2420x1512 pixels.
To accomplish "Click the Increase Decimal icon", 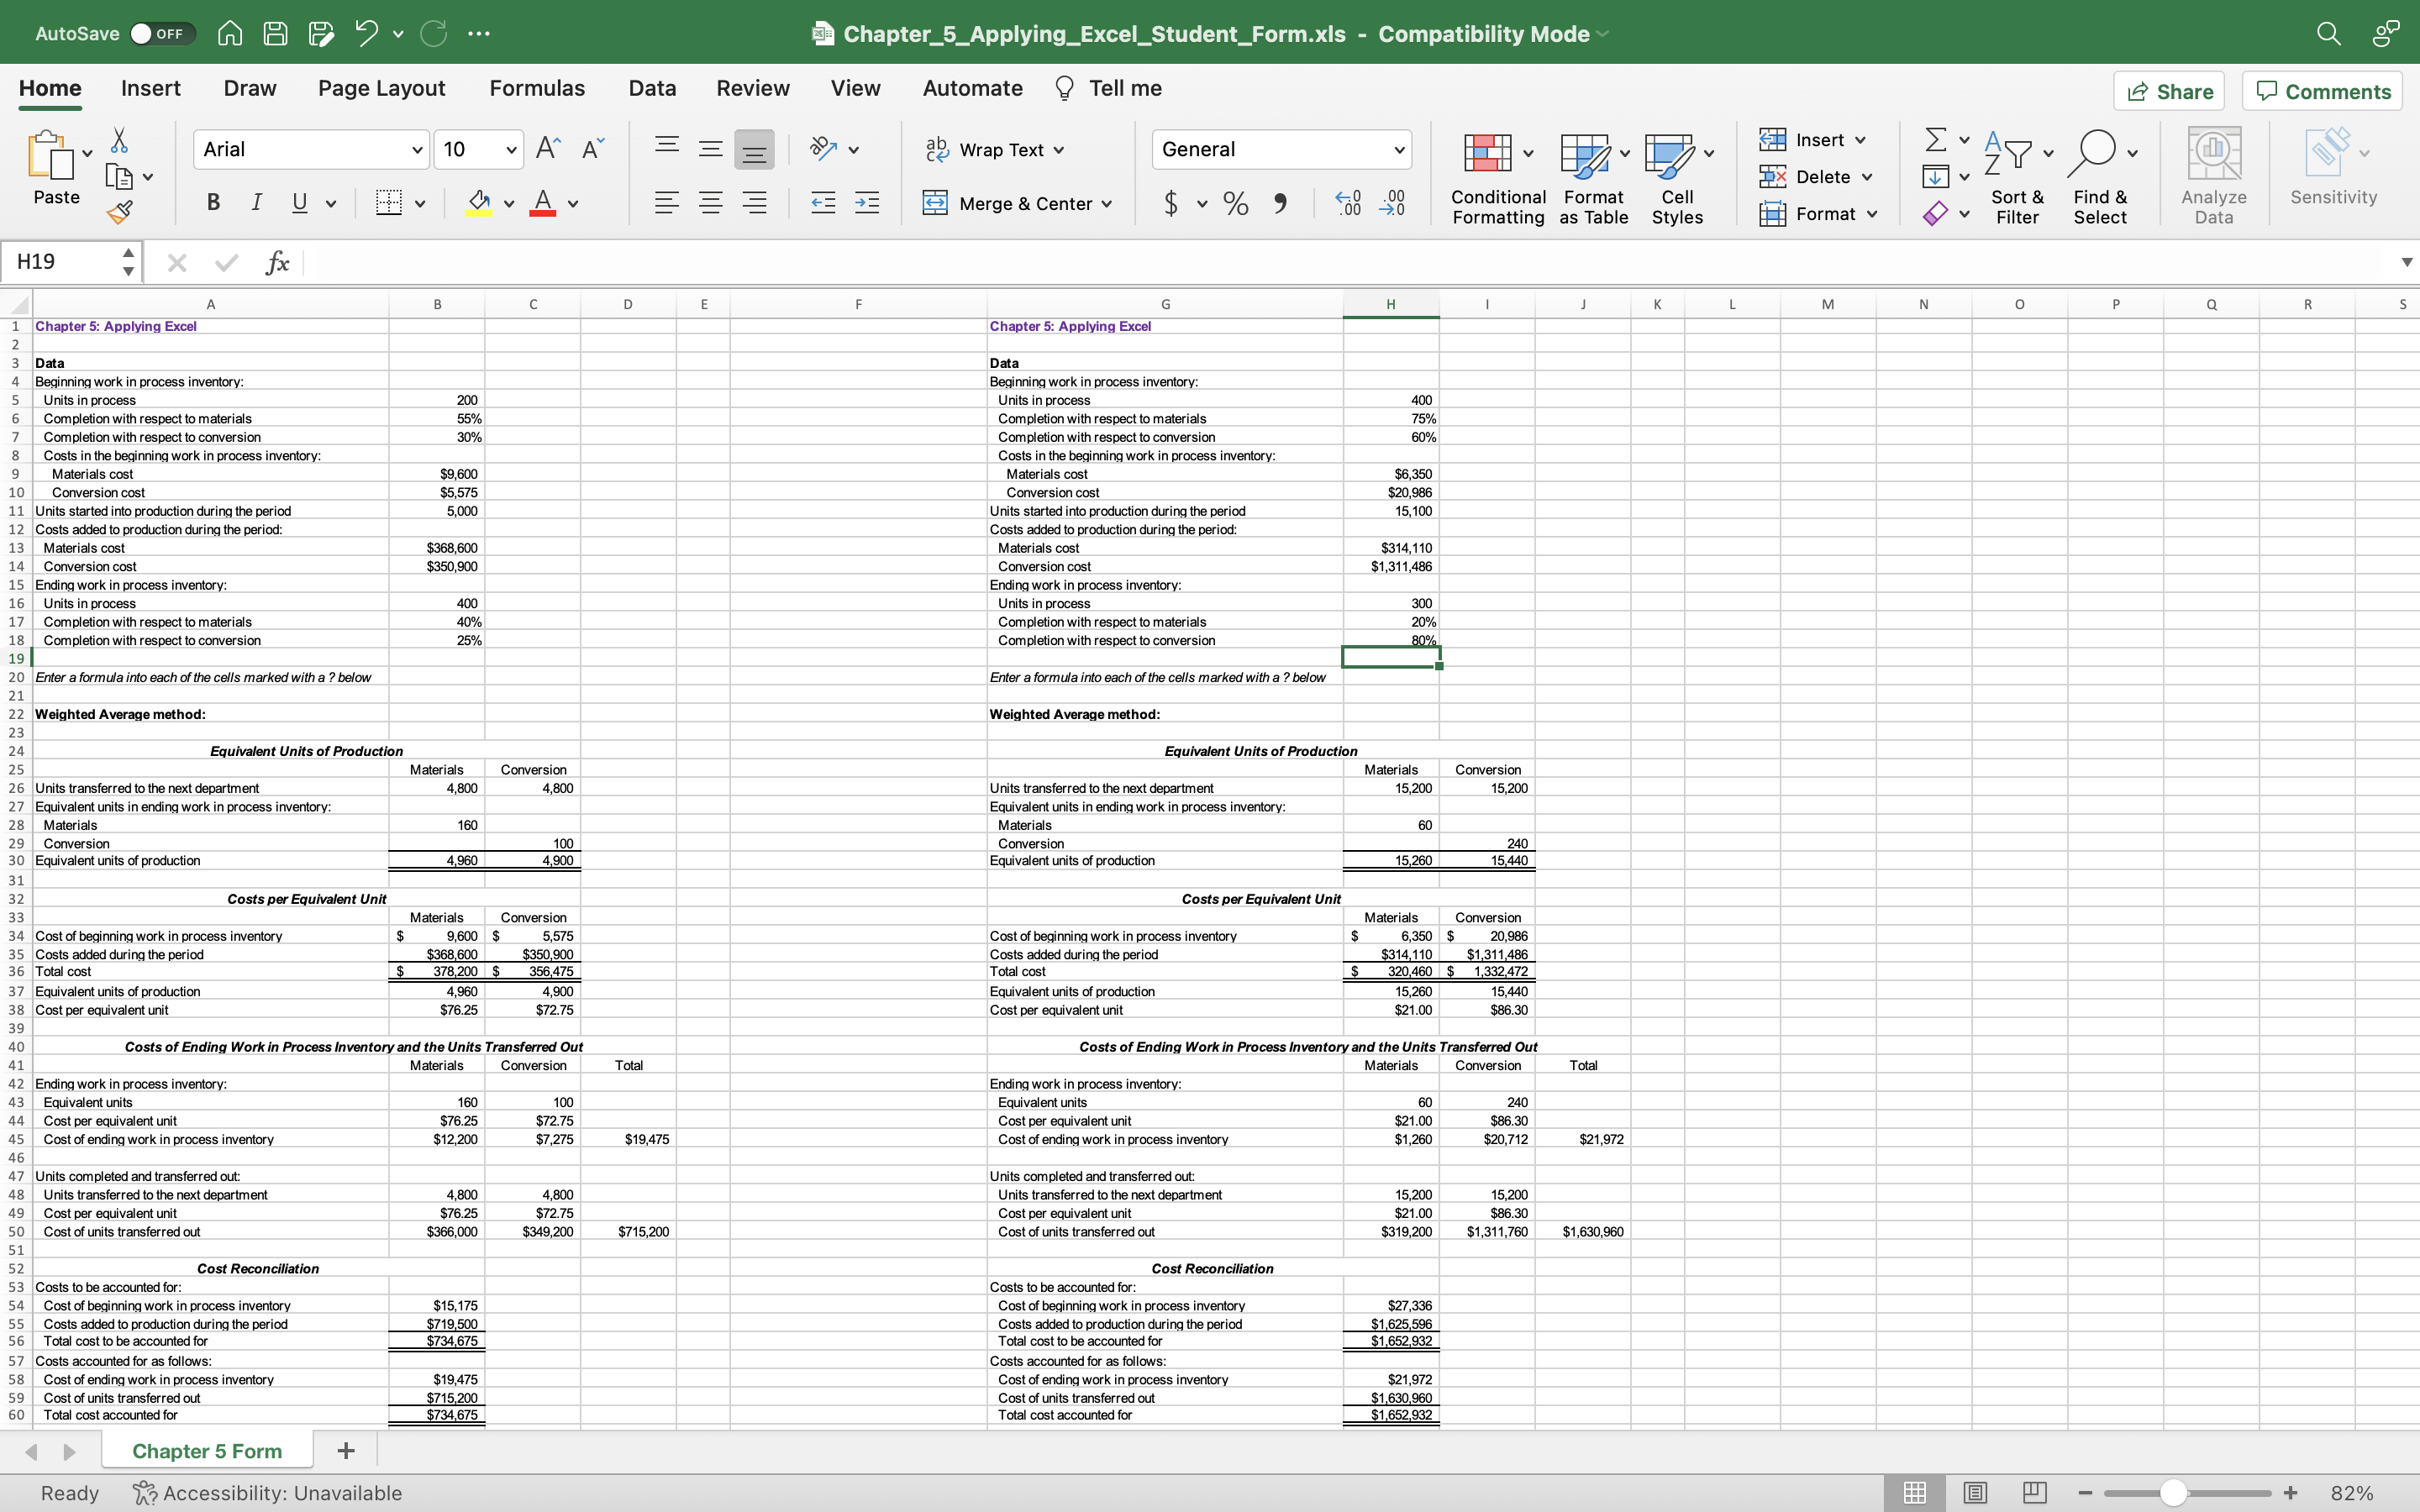I will [1346, 203].
